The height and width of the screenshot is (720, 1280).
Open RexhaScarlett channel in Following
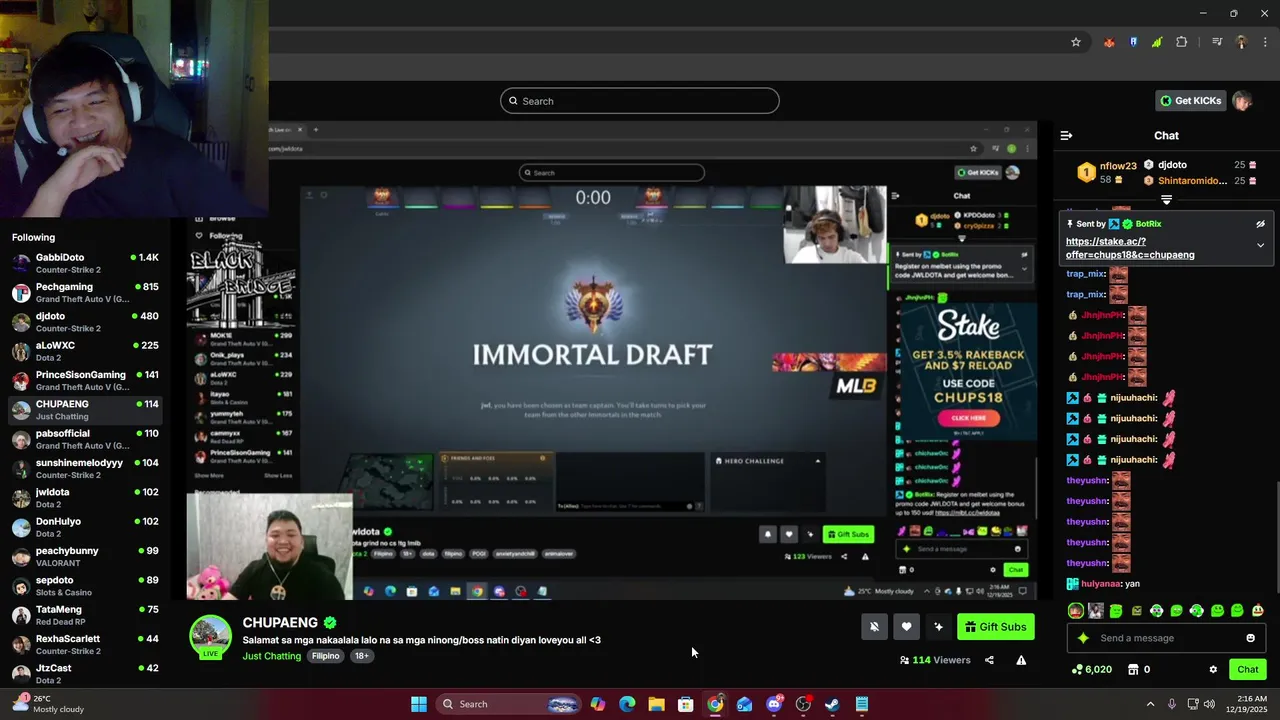pos(86,644)
